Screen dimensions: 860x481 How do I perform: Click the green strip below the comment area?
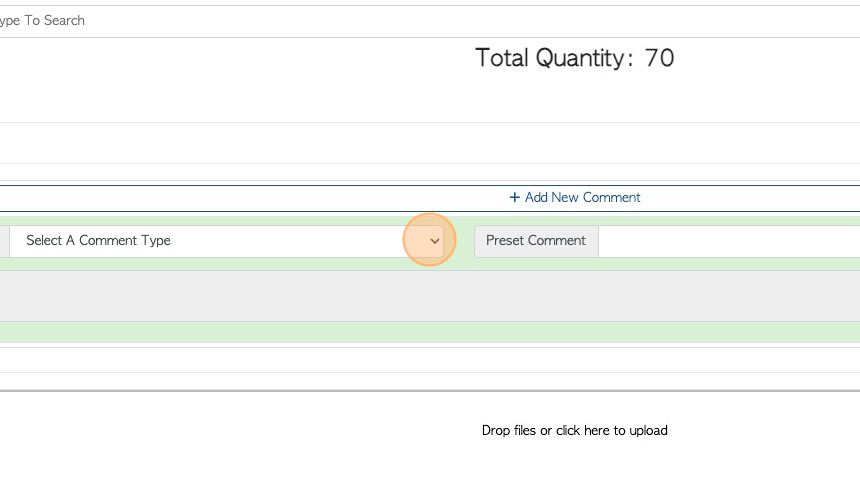[x=430, y=332]
